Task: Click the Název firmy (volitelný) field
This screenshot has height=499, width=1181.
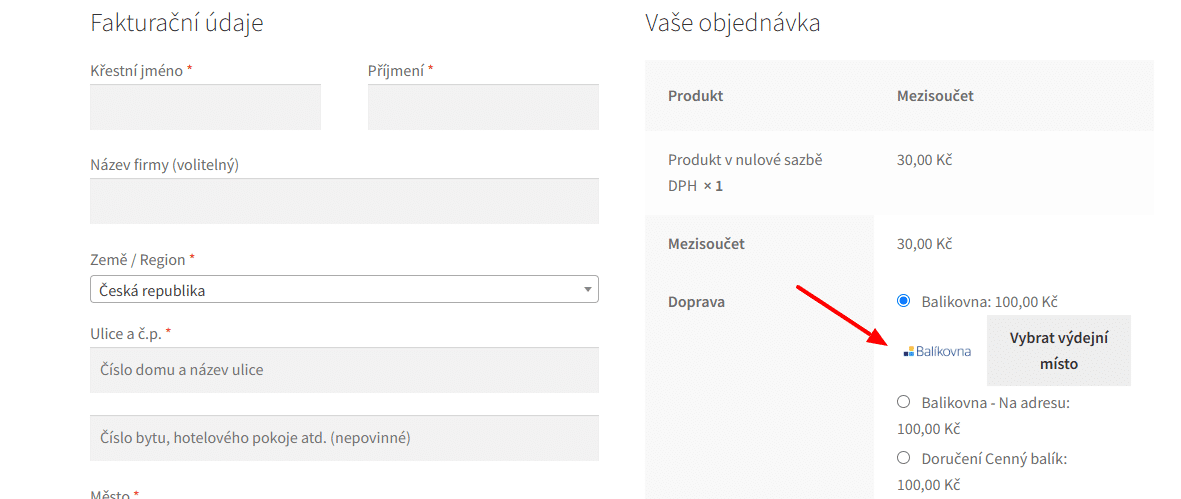Action: point(344,201)
